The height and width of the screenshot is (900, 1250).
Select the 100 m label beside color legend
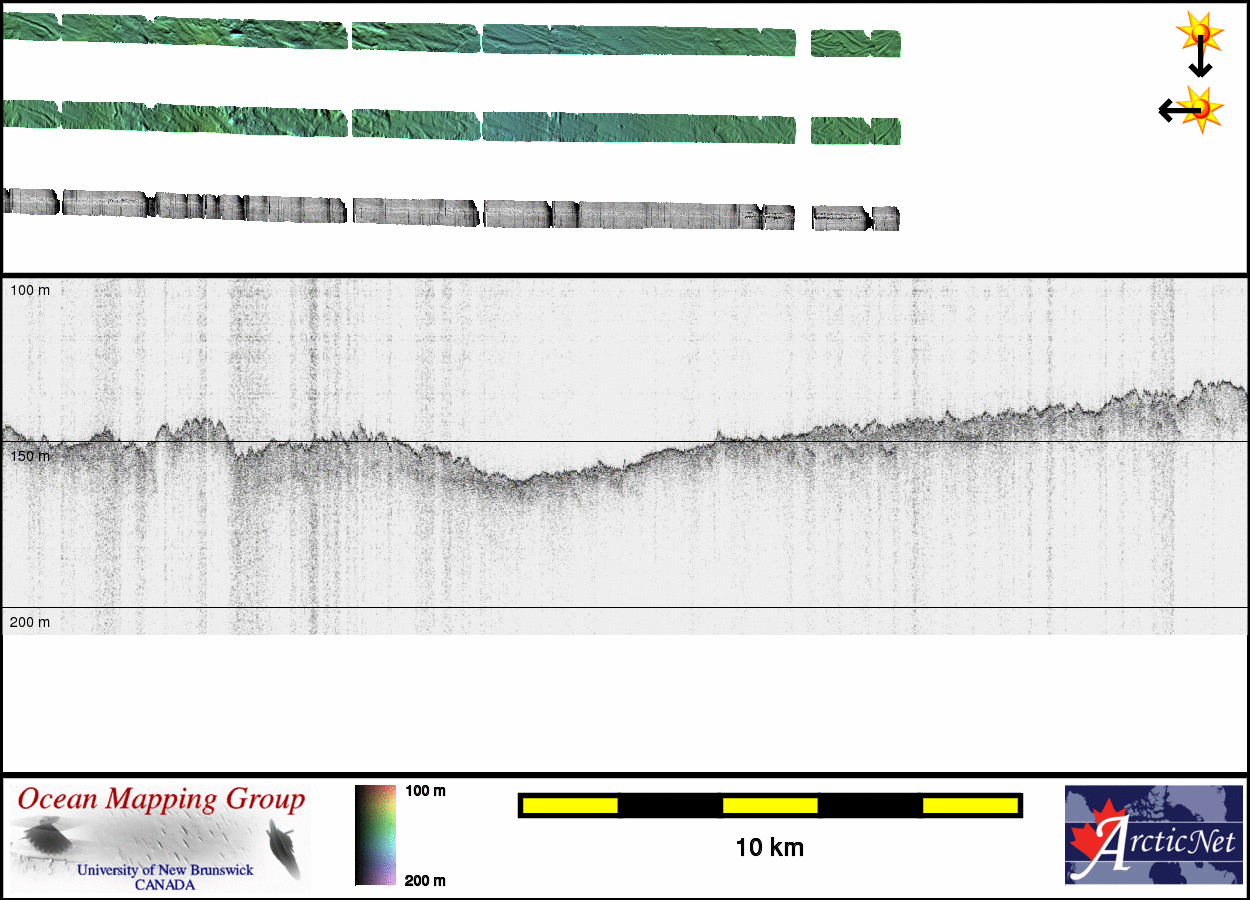point(425,791)
